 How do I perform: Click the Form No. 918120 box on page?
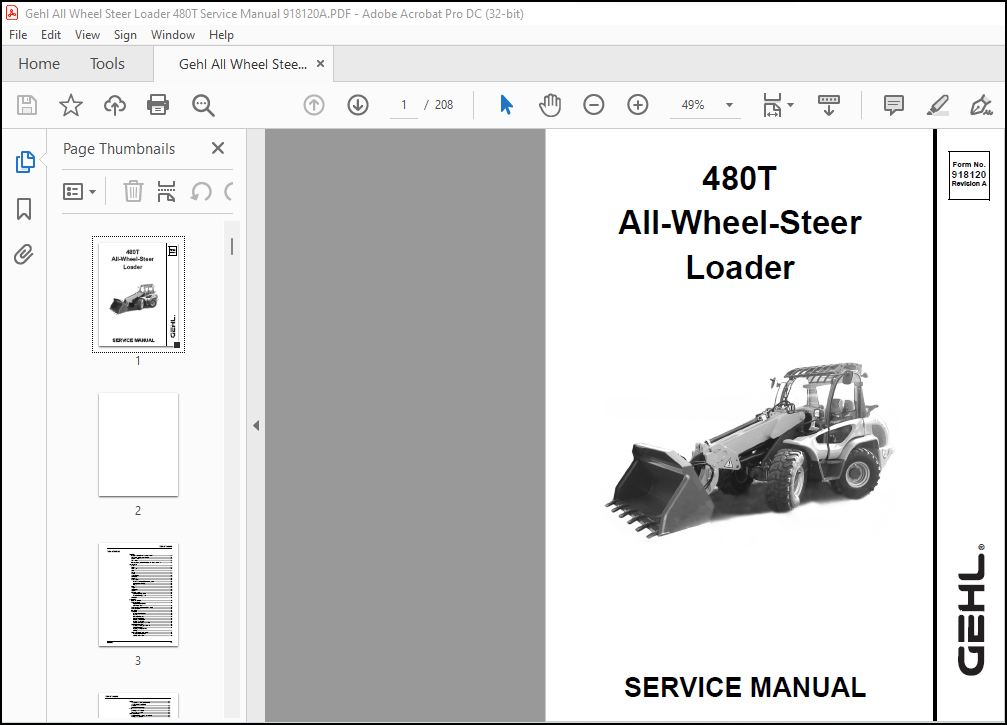(x=968, y=175)
